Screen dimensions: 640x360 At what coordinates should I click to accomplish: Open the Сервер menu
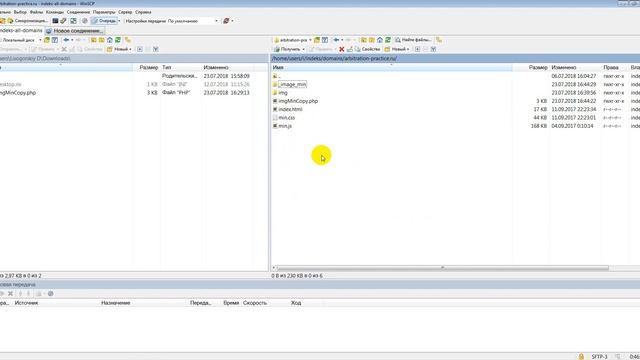coord(125,12)
